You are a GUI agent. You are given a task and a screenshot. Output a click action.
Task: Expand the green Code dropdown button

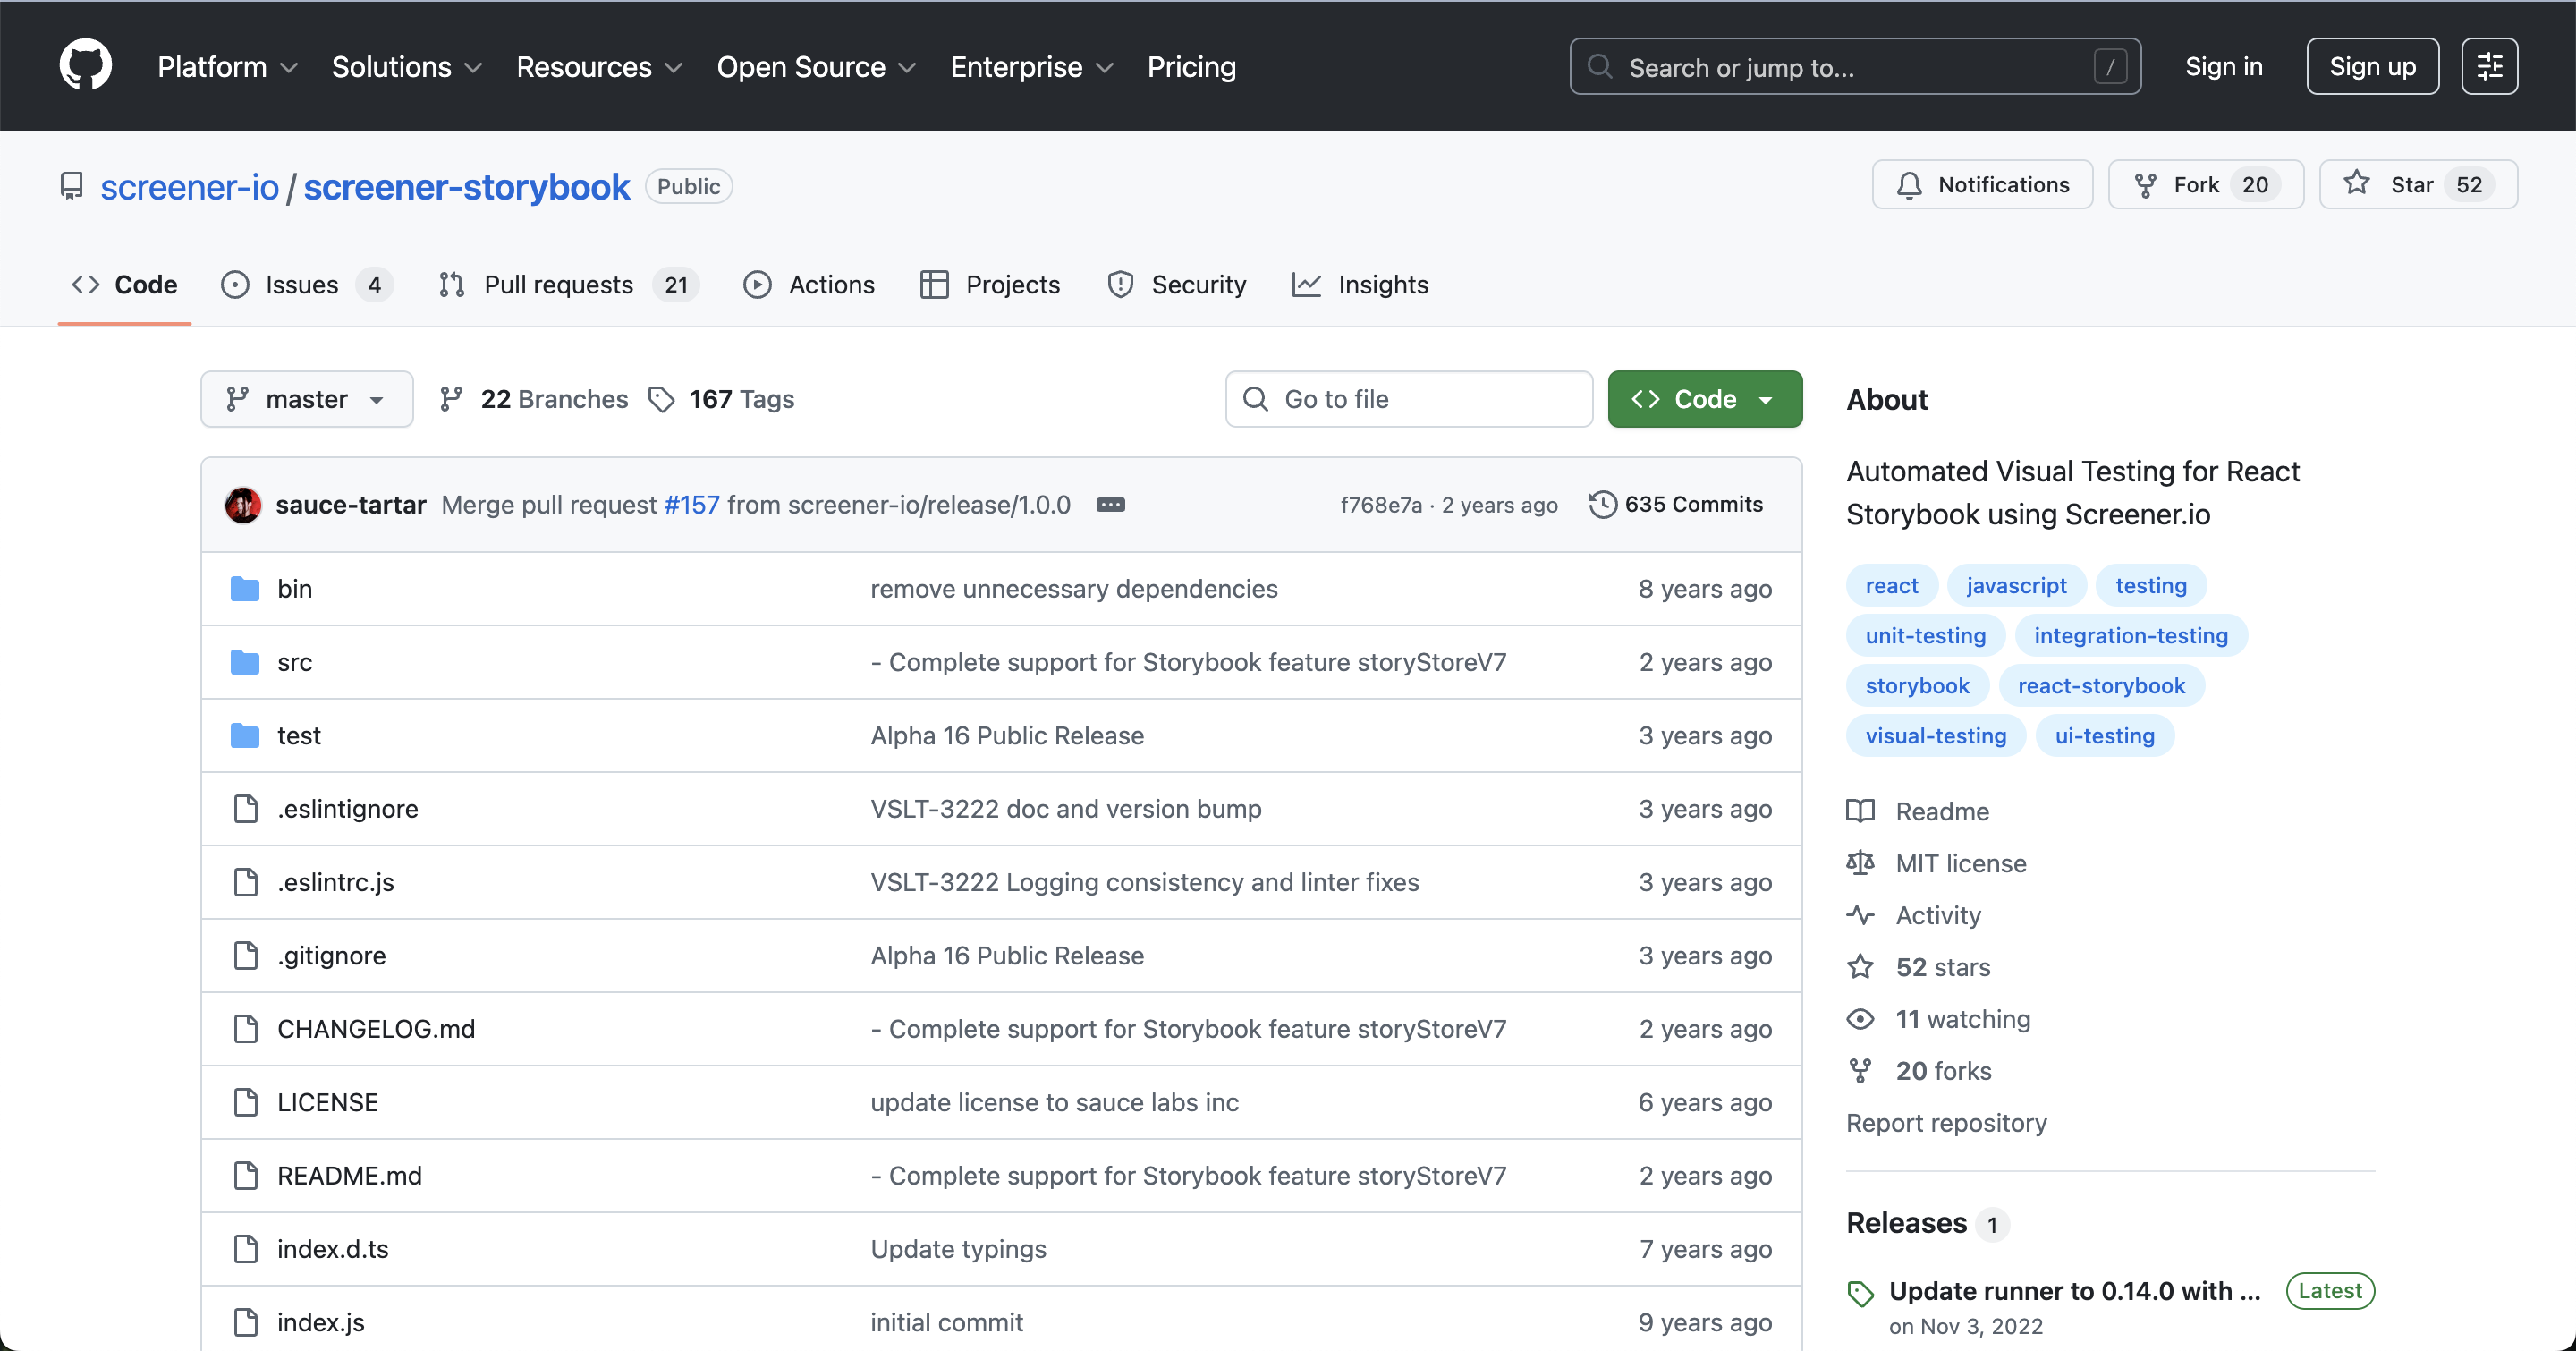tap(1704, 399)
